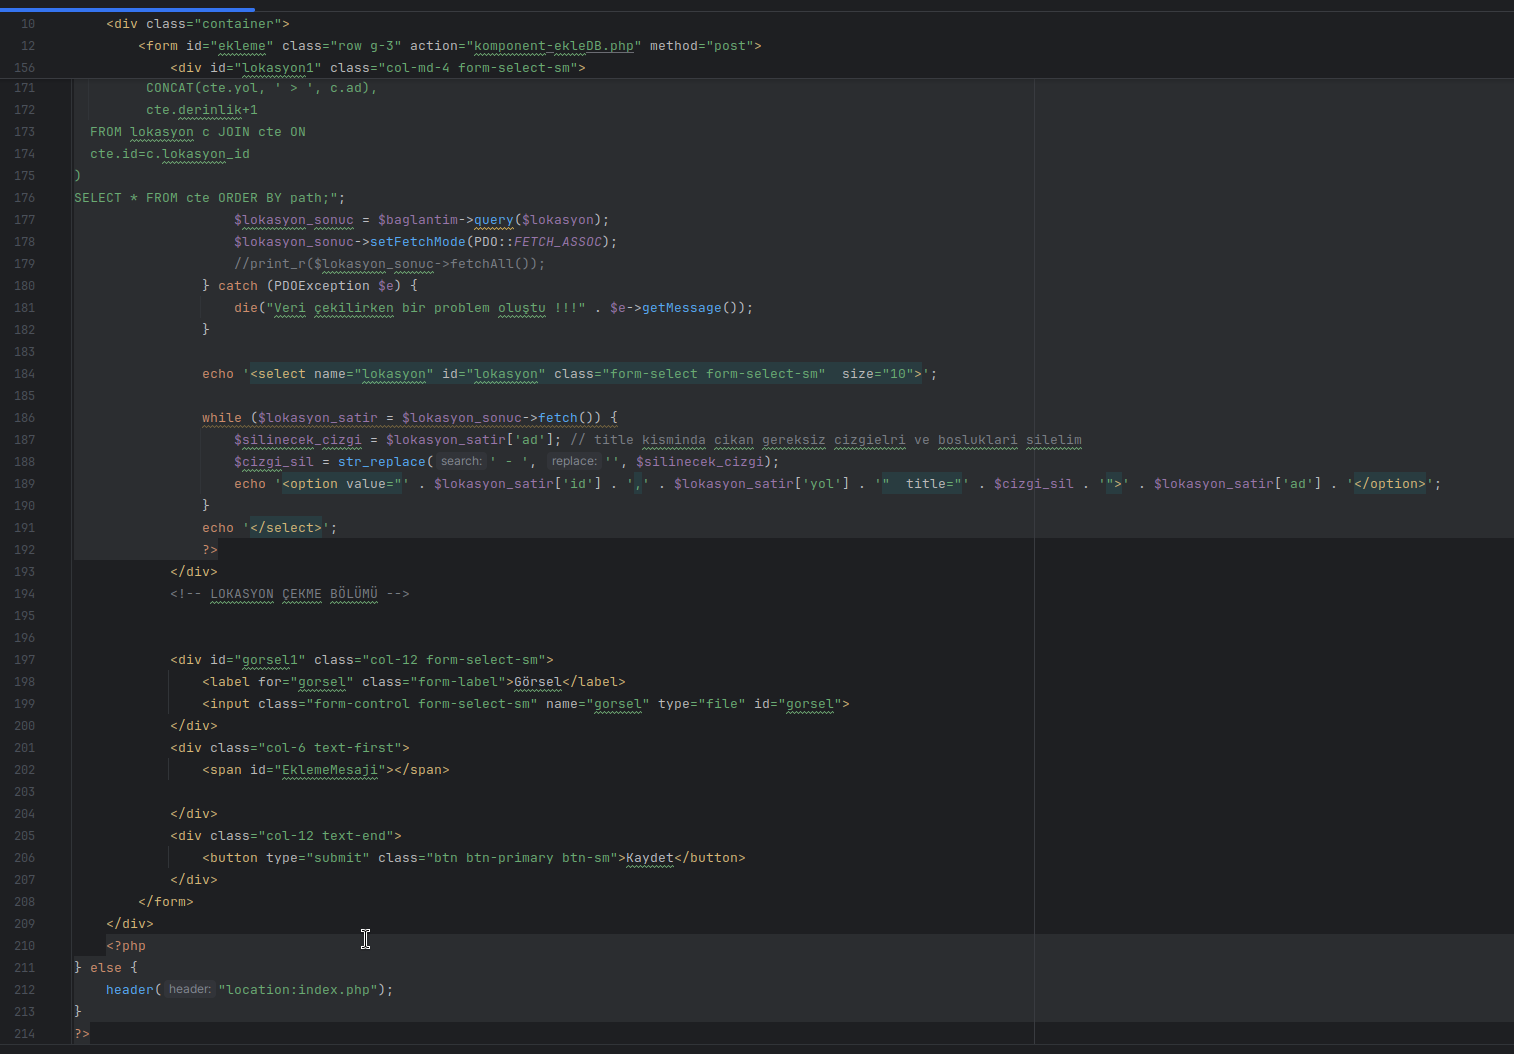The image size is (1514, 1054).
Task: Click the 'replace:' parameter hint in str_replace
Action: tap(574, 462)
